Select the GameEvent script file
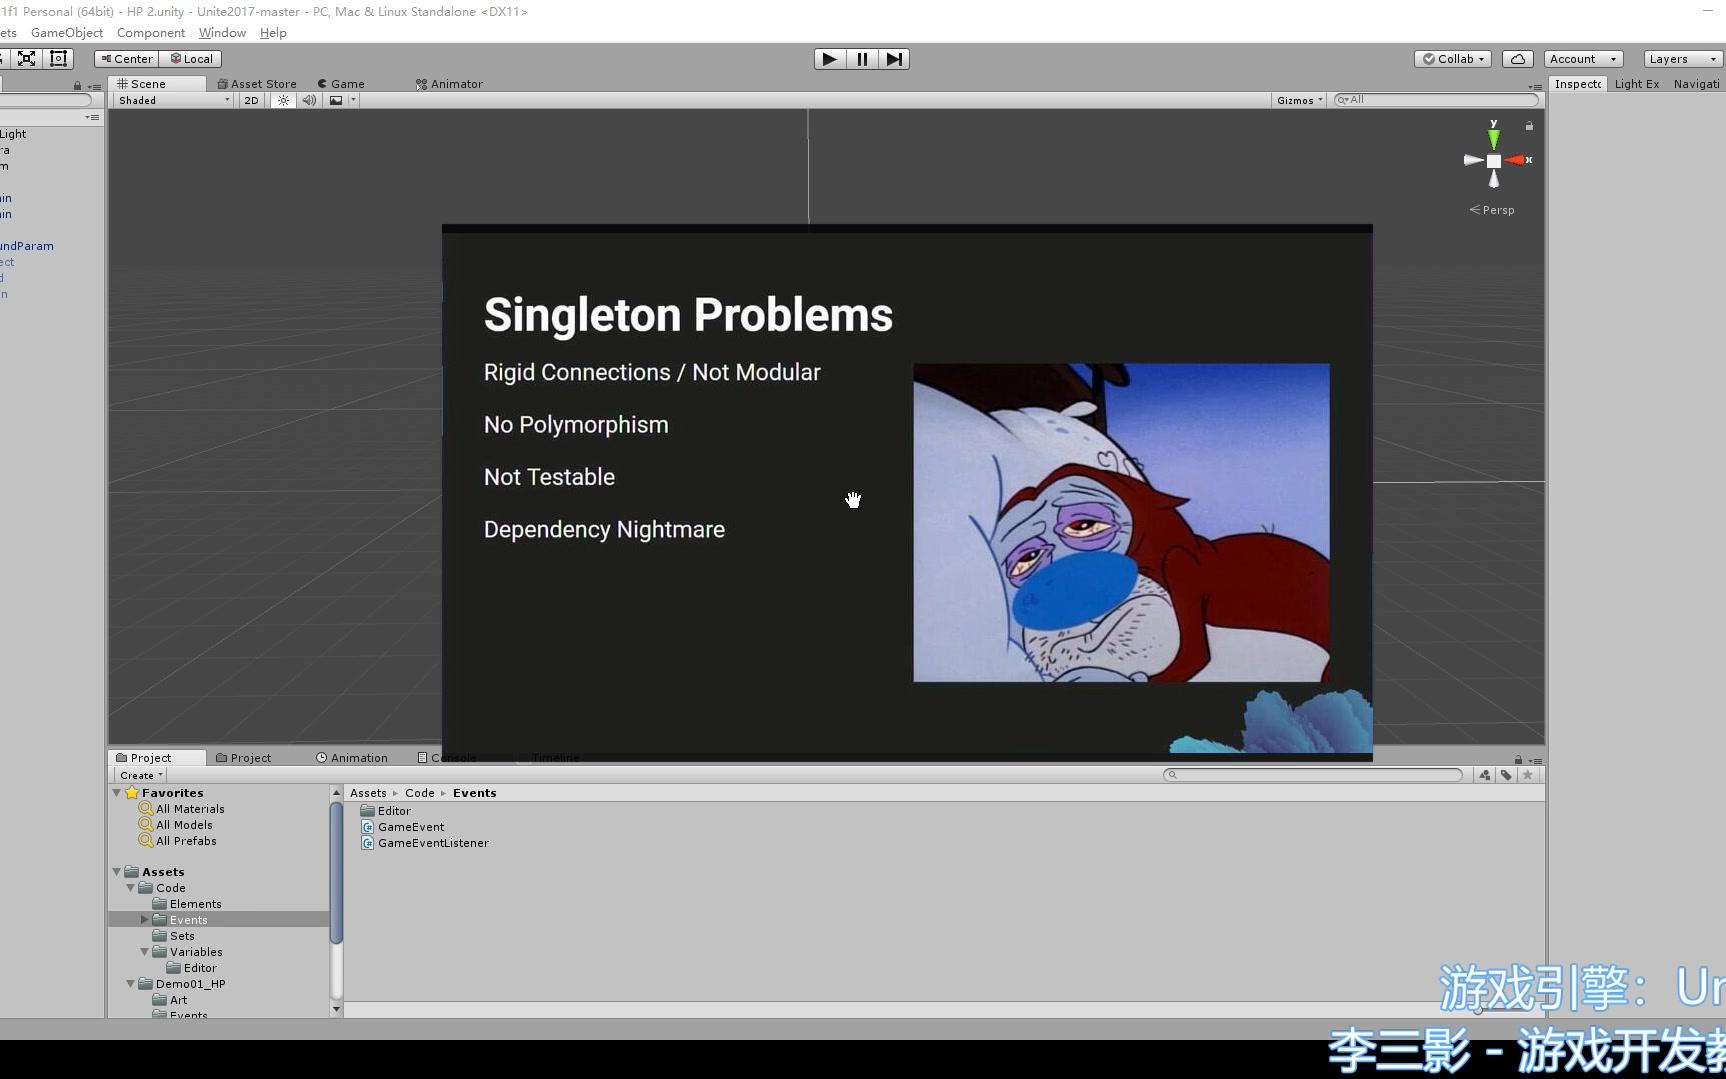This screenshot has height=1079, width=1726. [403, 827]
